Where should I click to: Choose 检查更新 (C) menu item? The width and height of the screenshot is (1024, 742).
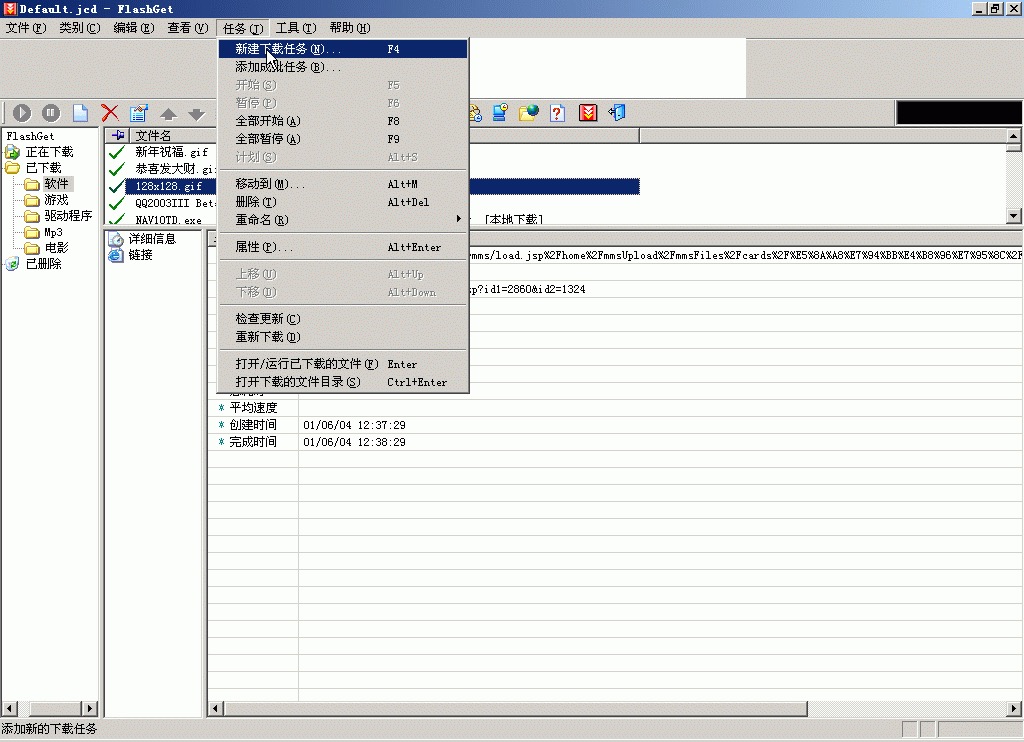coord(343,319)
